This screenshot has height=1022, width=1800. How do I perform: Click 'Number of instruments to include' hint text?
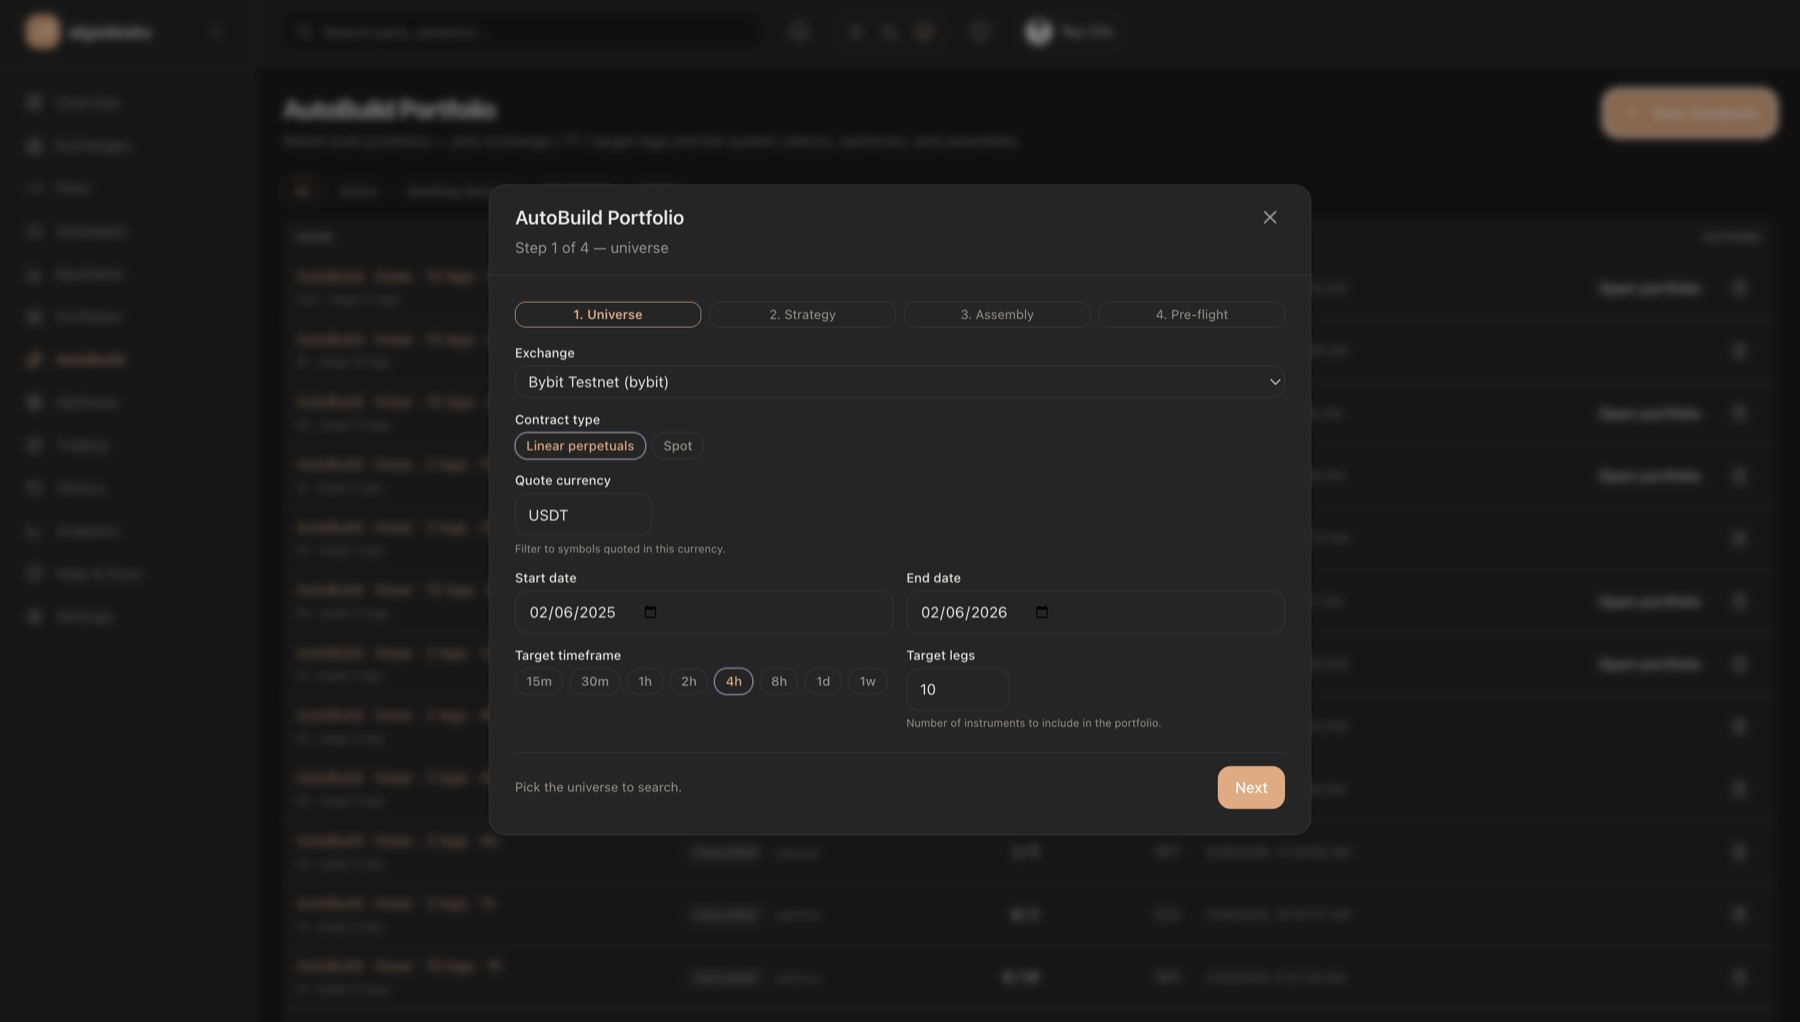click(x=1033, y=723)
